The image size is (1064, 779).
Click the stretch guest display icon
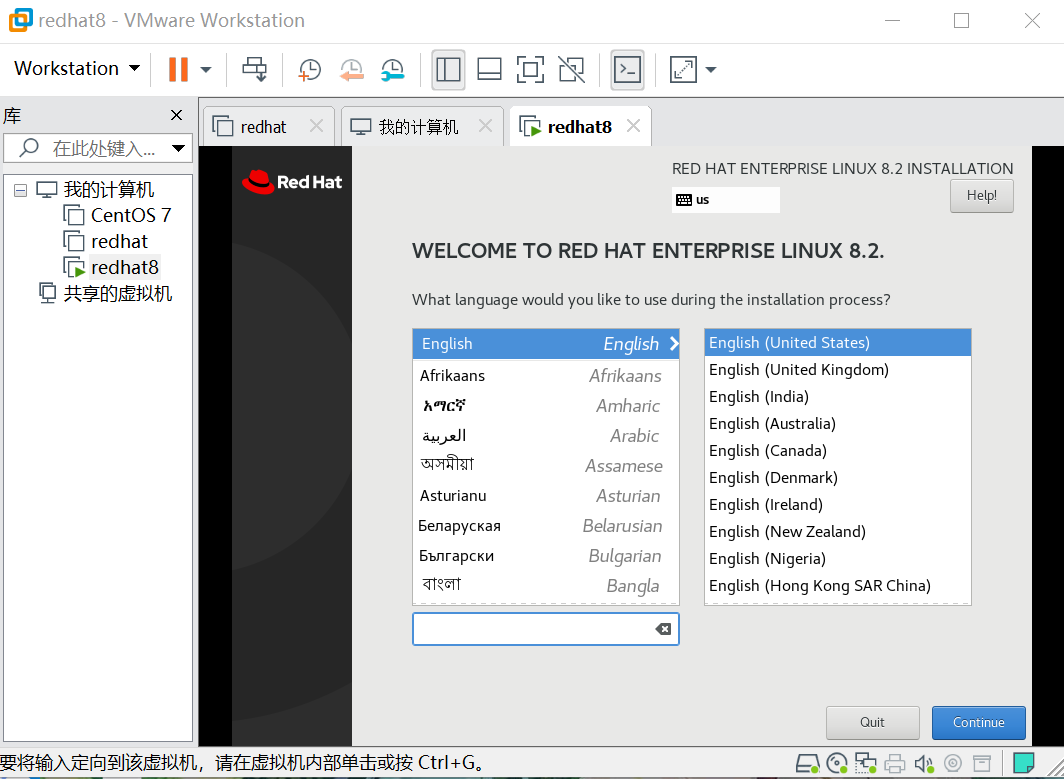(x=683, y=69)
